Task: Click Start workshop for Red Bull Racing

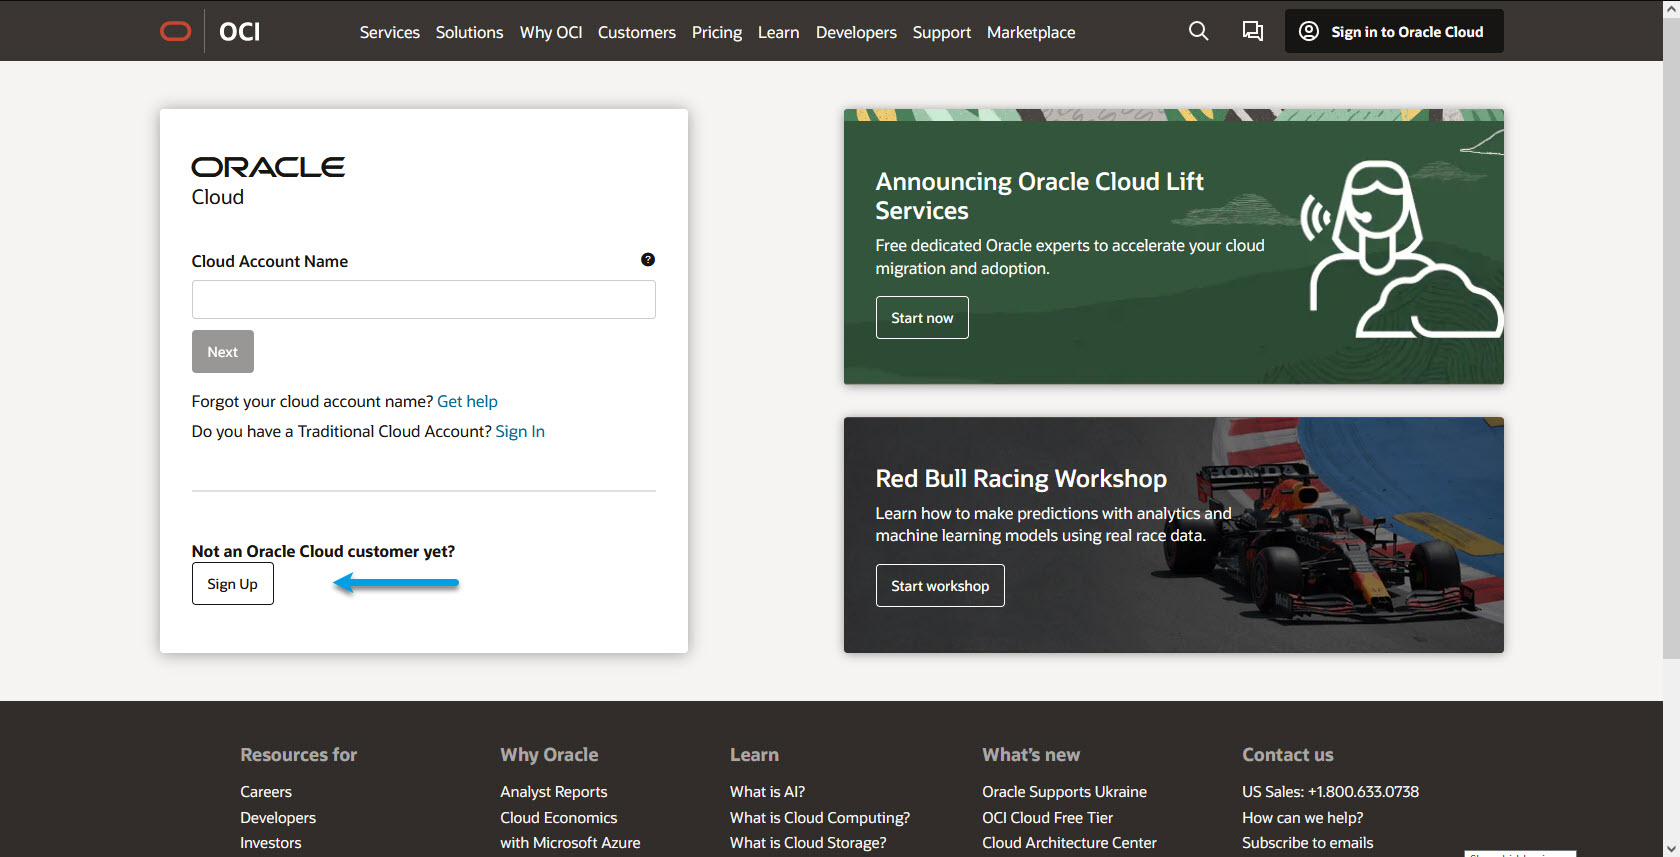Action: click(x=939, y=586)
